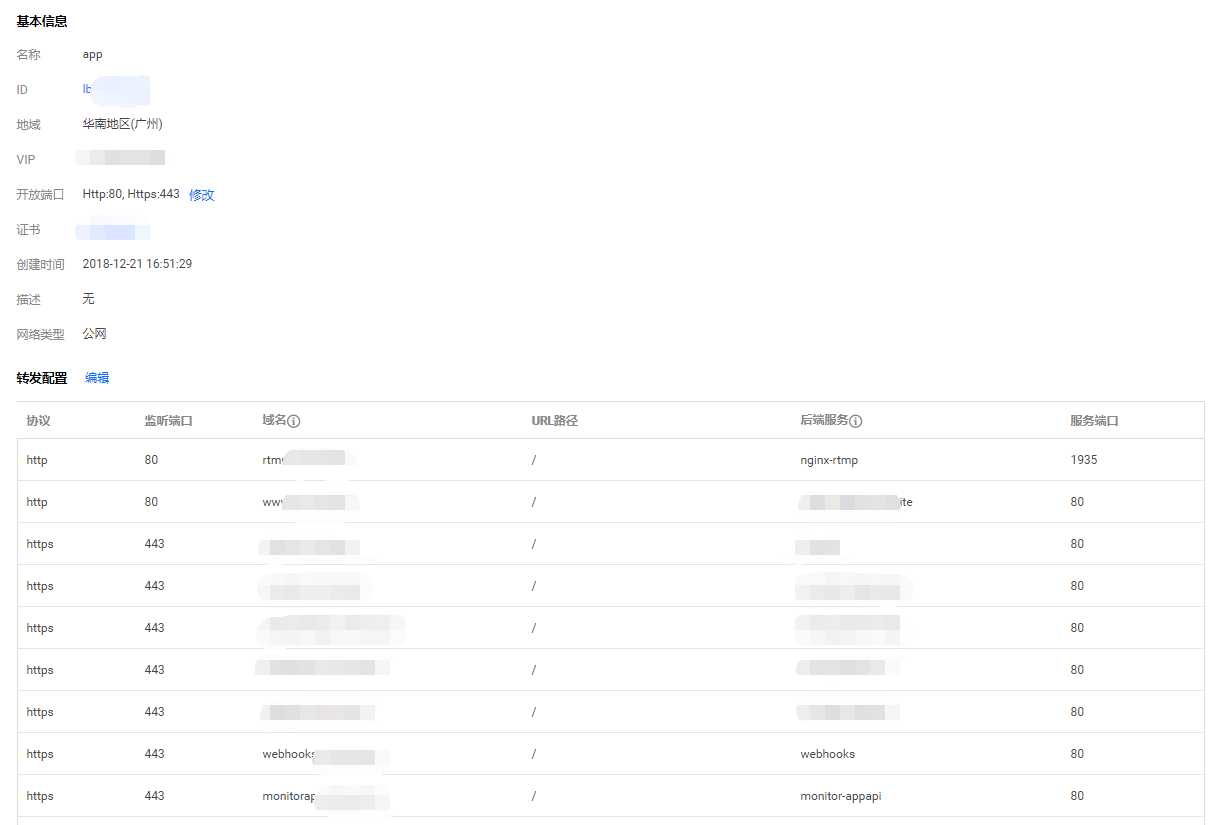
Task: Click 修改 link beside open ports
Action: tap(202, 195)
